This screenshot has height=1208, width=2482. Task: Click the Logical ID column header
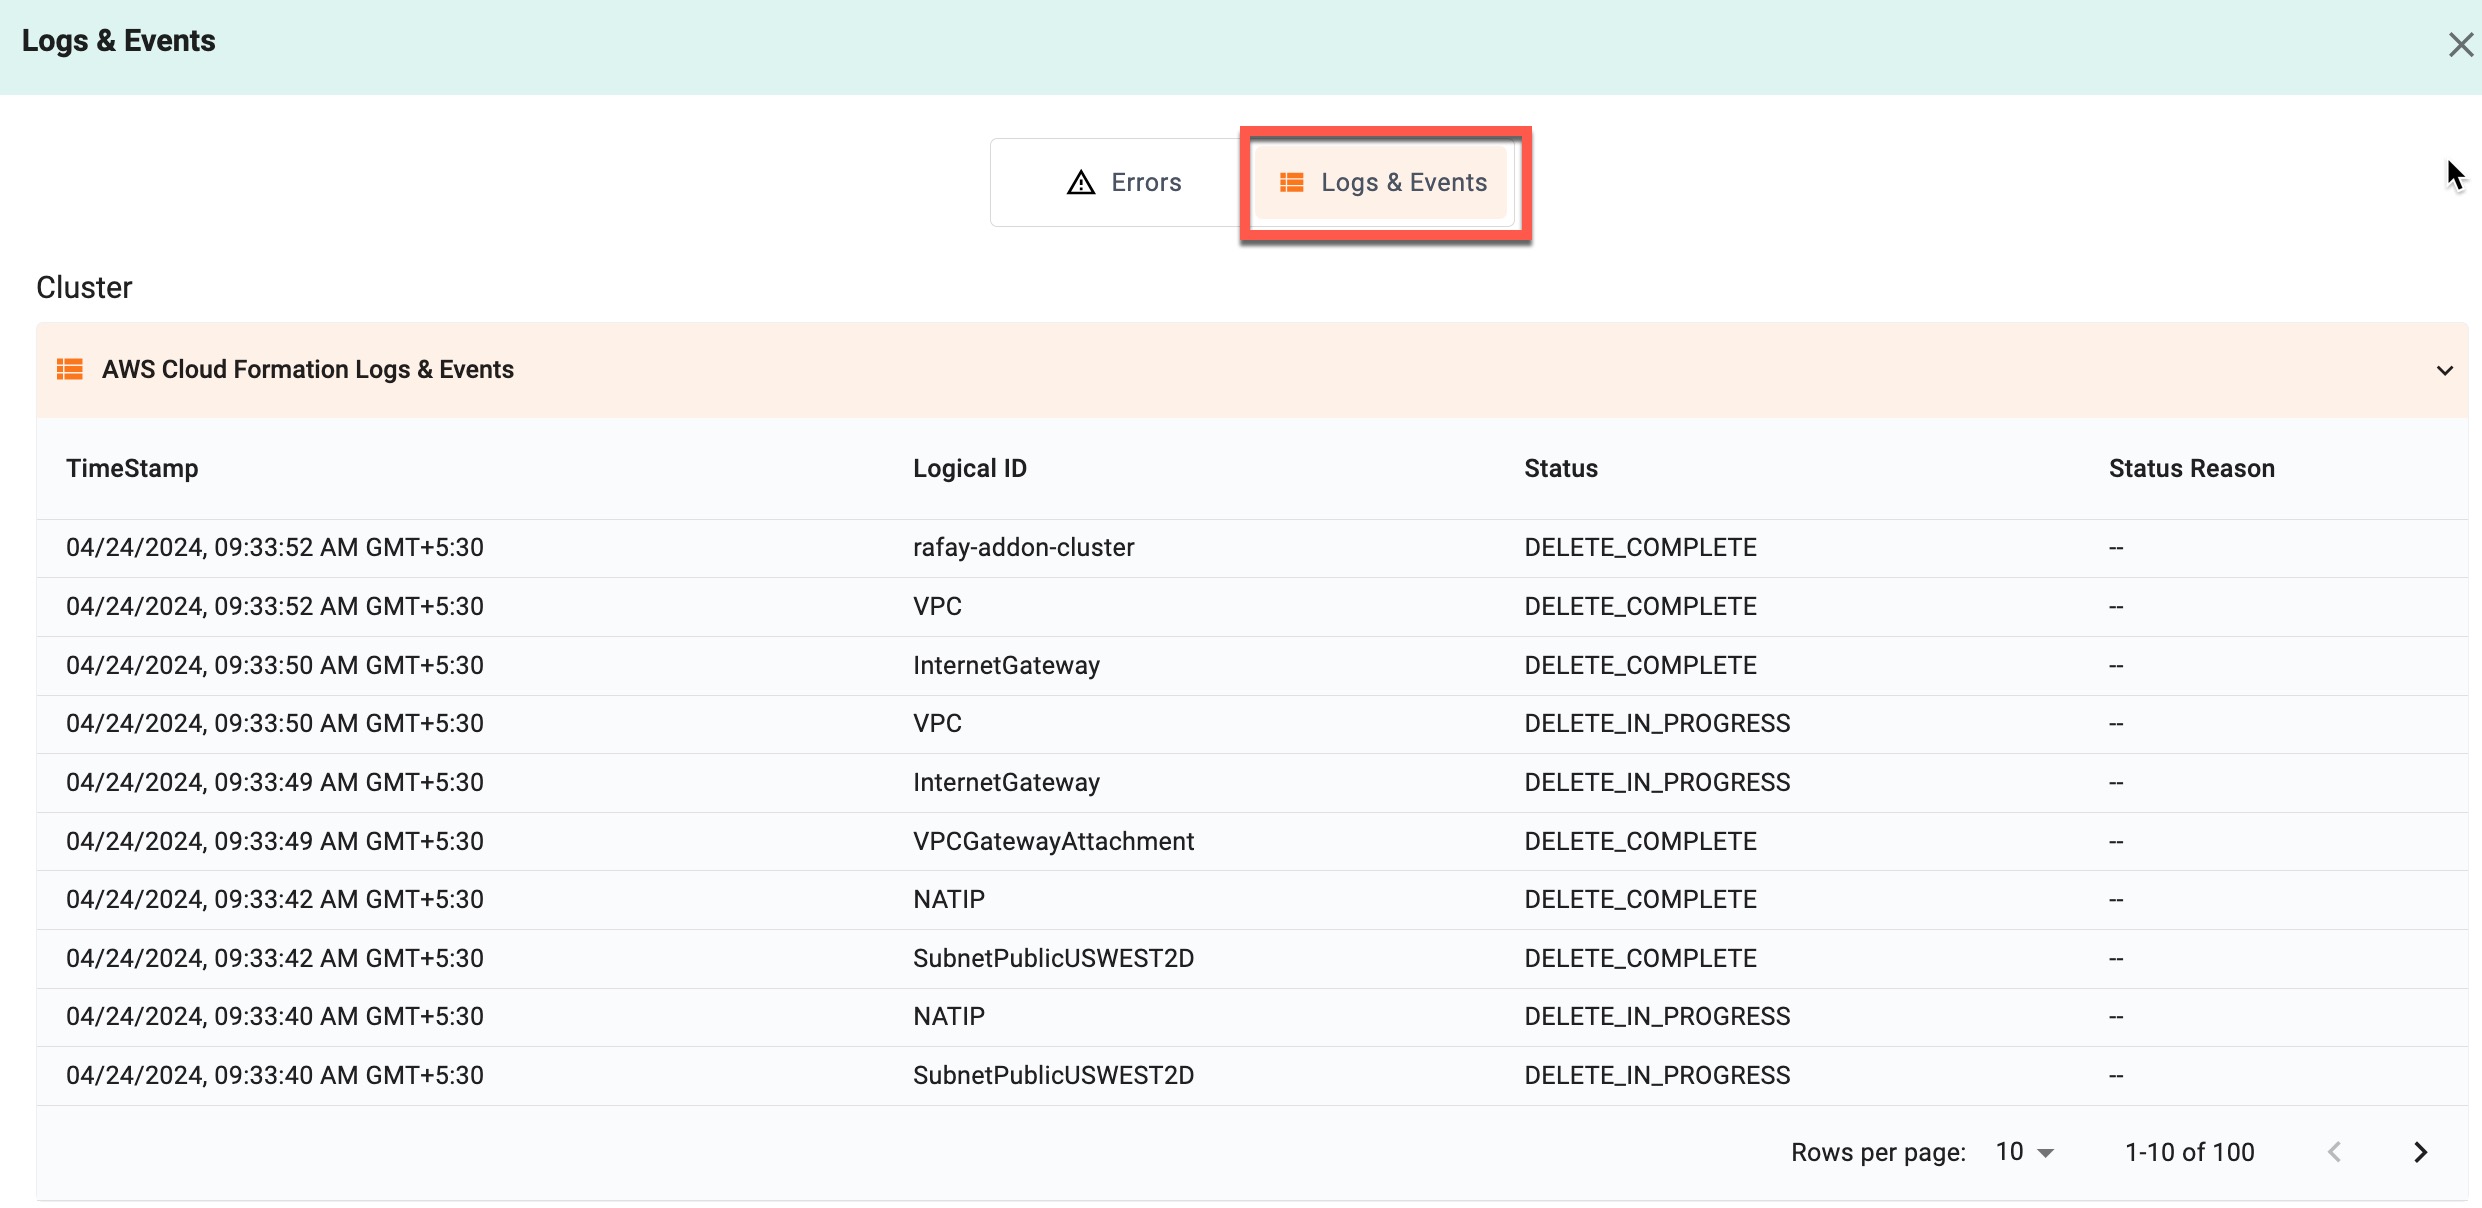tap(970, 468)
